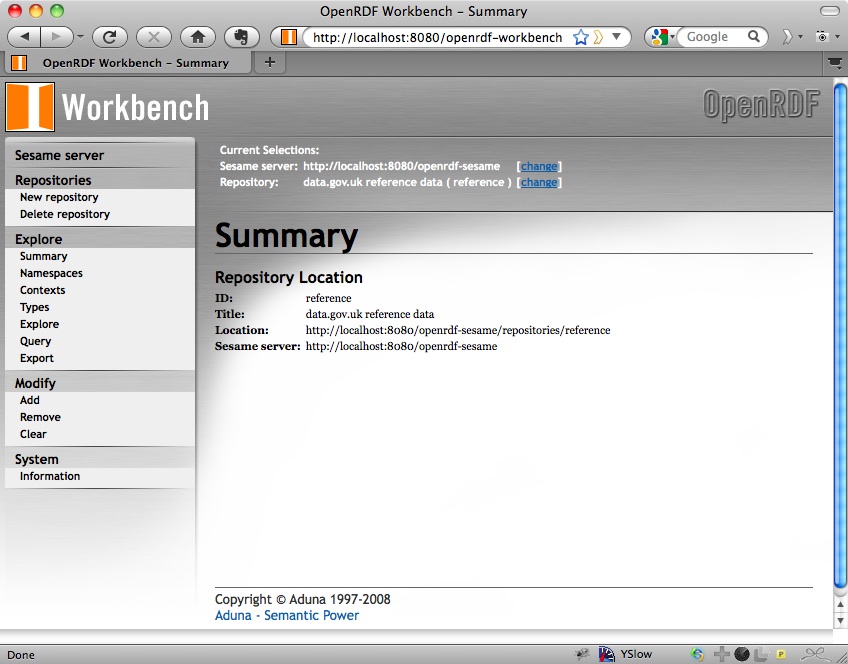Click Add under Modify
Image resolution: width=848 pixels, height=664 pixels.
coord(30,400)
